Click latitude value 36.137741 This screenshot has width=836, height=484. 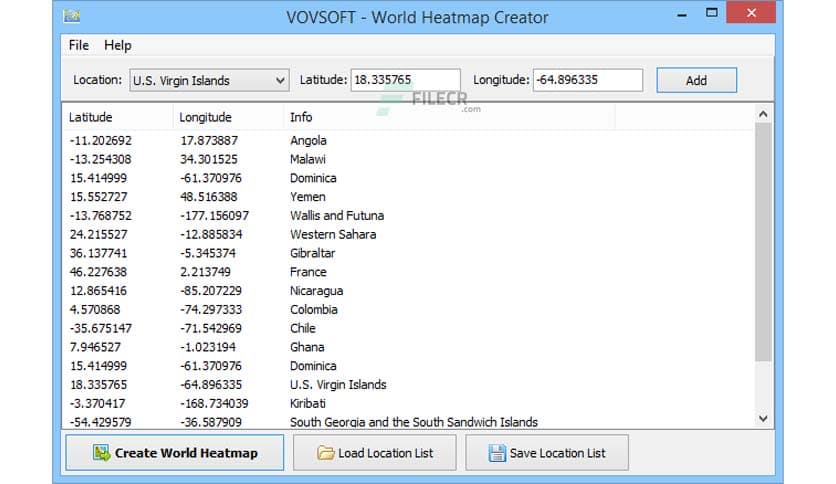[98, 253]
